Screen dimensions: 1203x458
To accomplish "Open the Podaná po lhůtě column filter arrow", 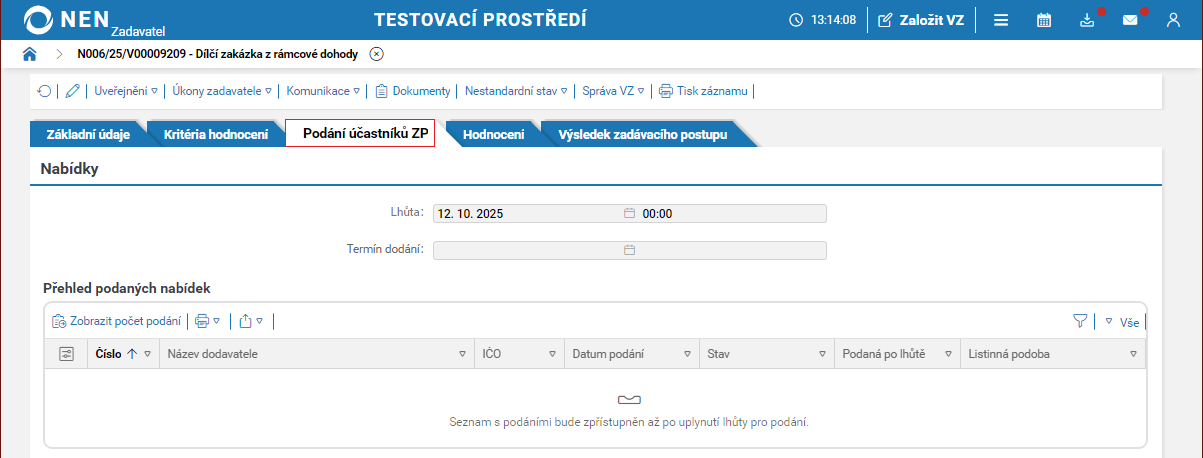I will coord(947,354).
